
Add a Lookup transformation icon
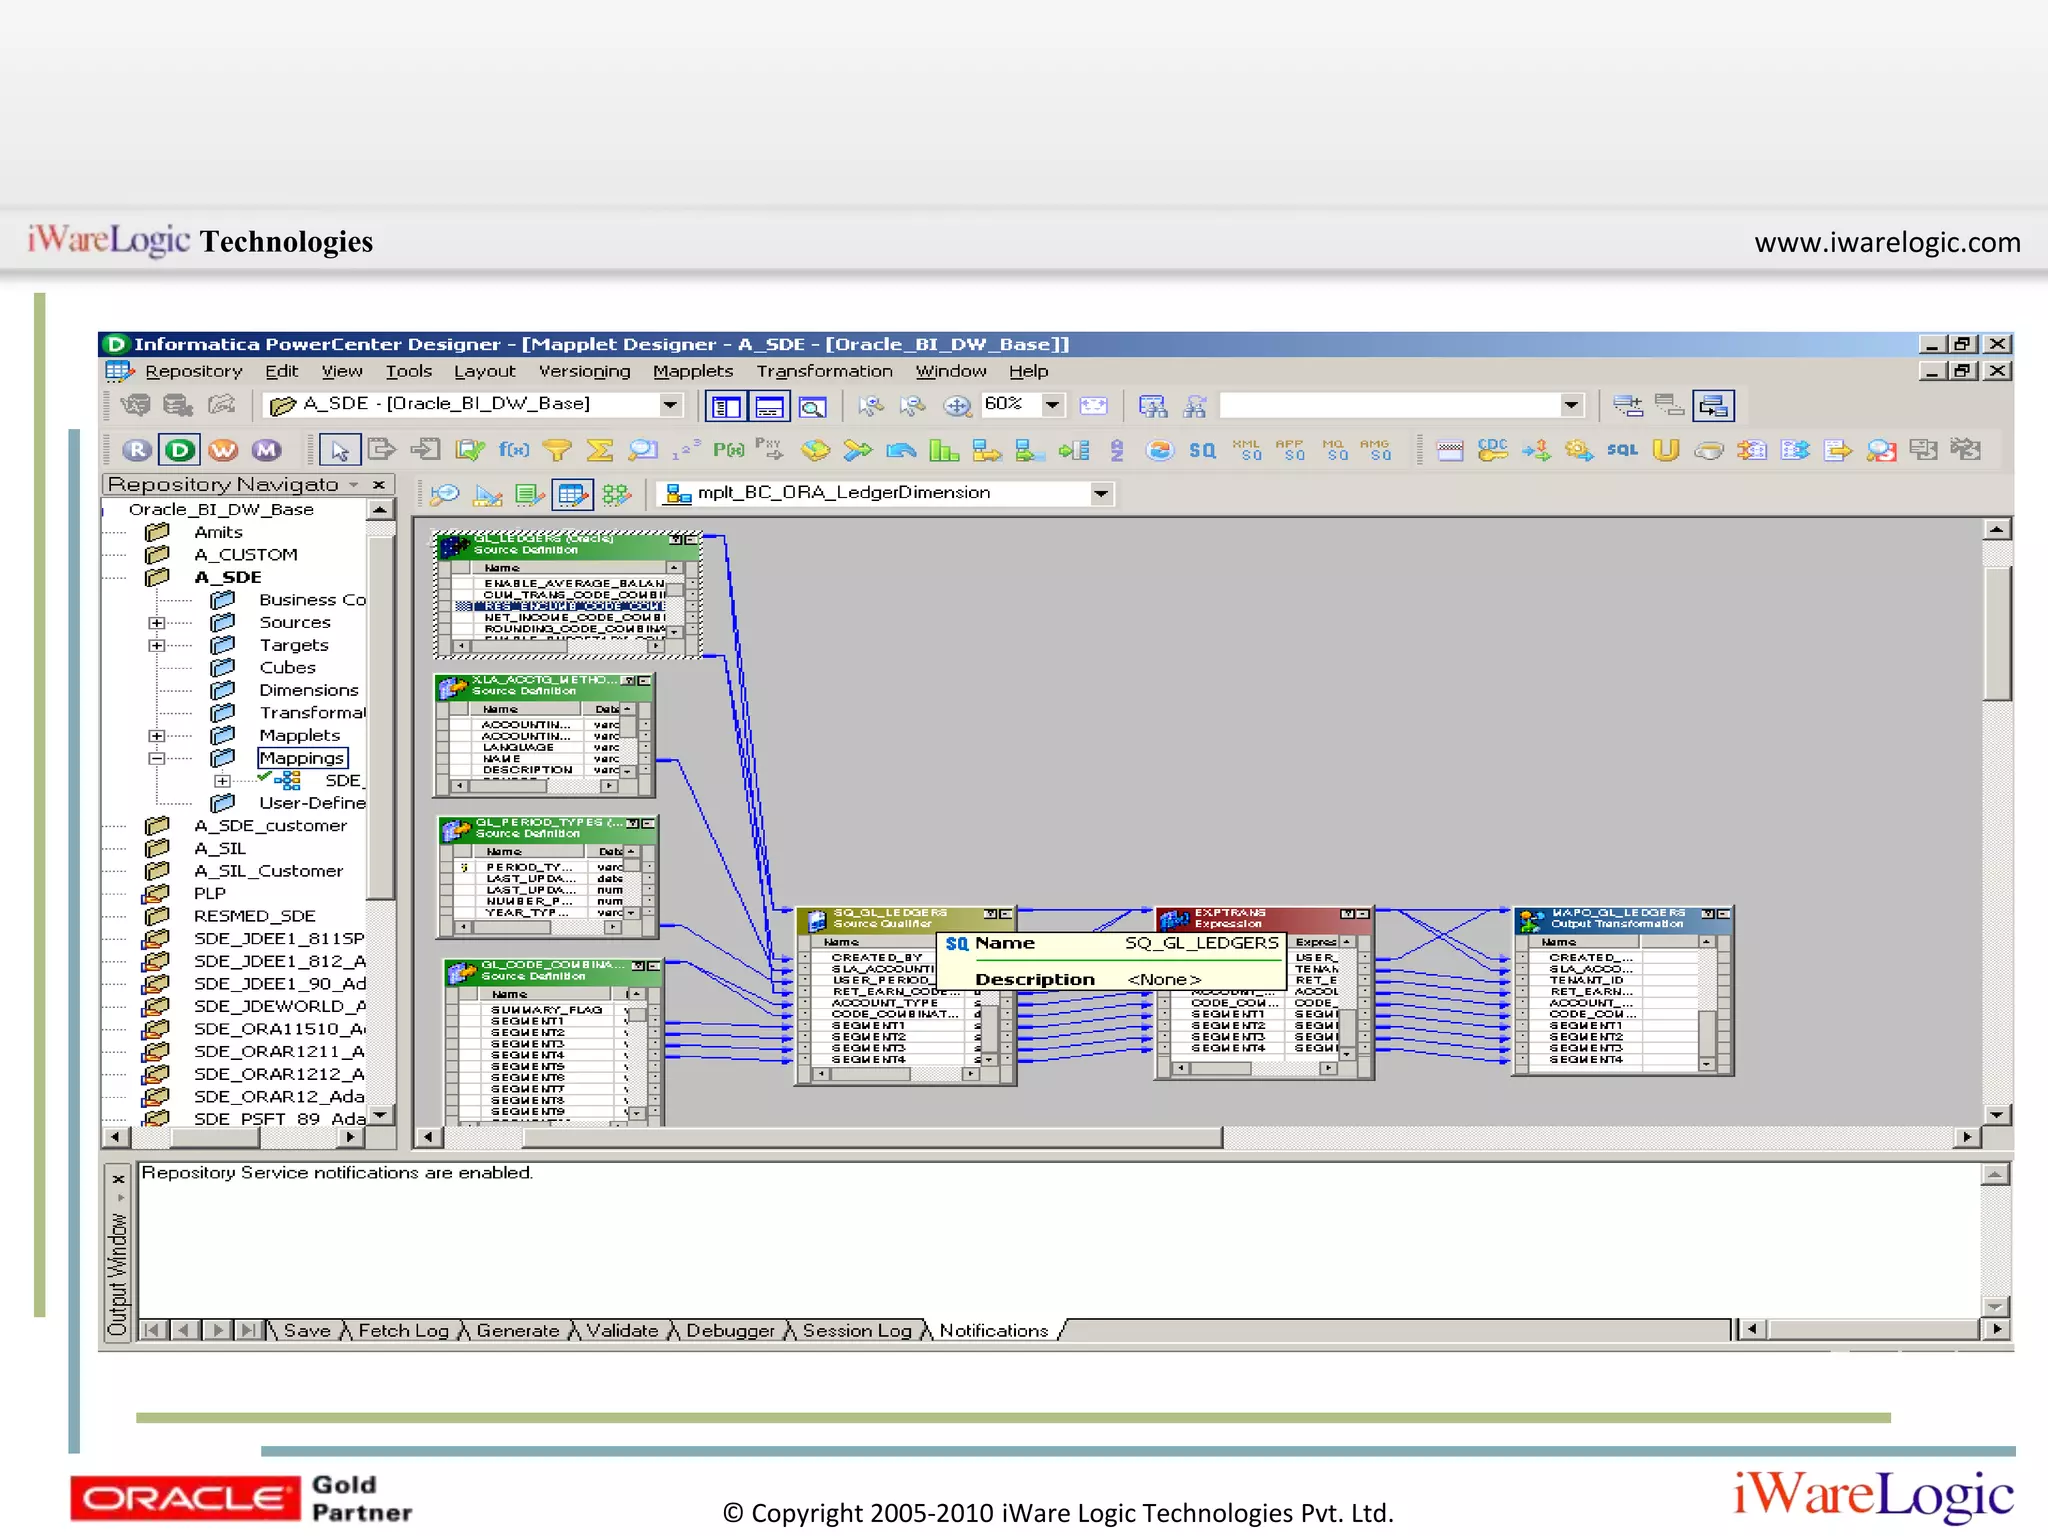[643, 450]
